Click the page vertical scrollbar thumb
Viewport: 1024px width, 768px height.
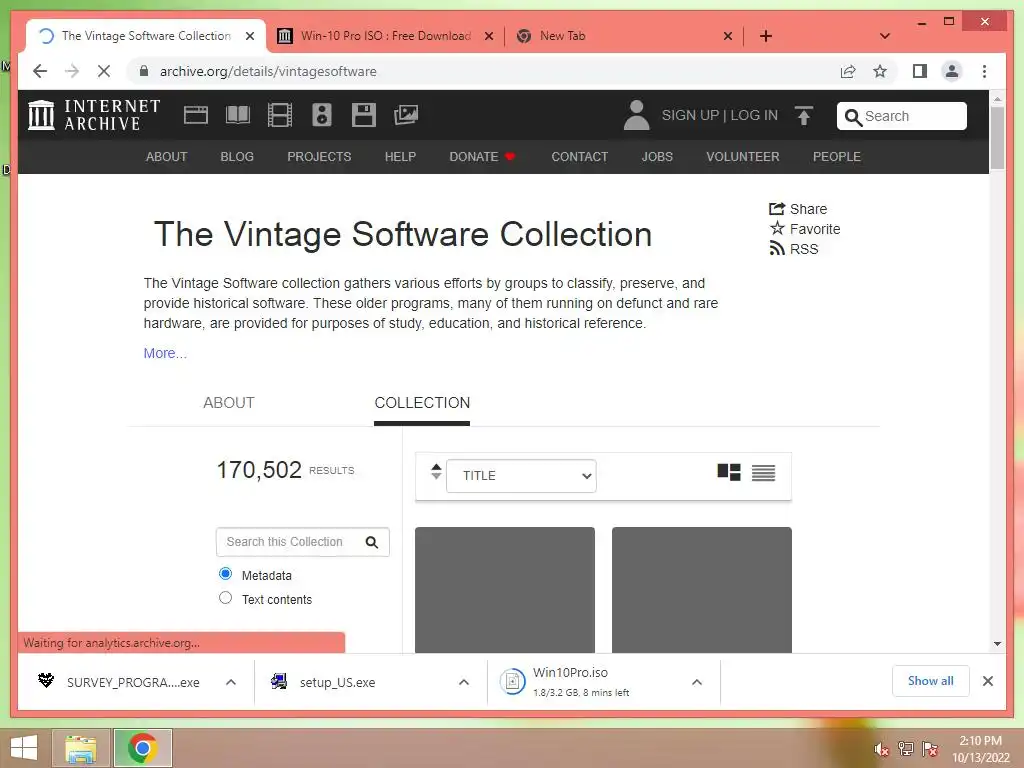(997, 138)
